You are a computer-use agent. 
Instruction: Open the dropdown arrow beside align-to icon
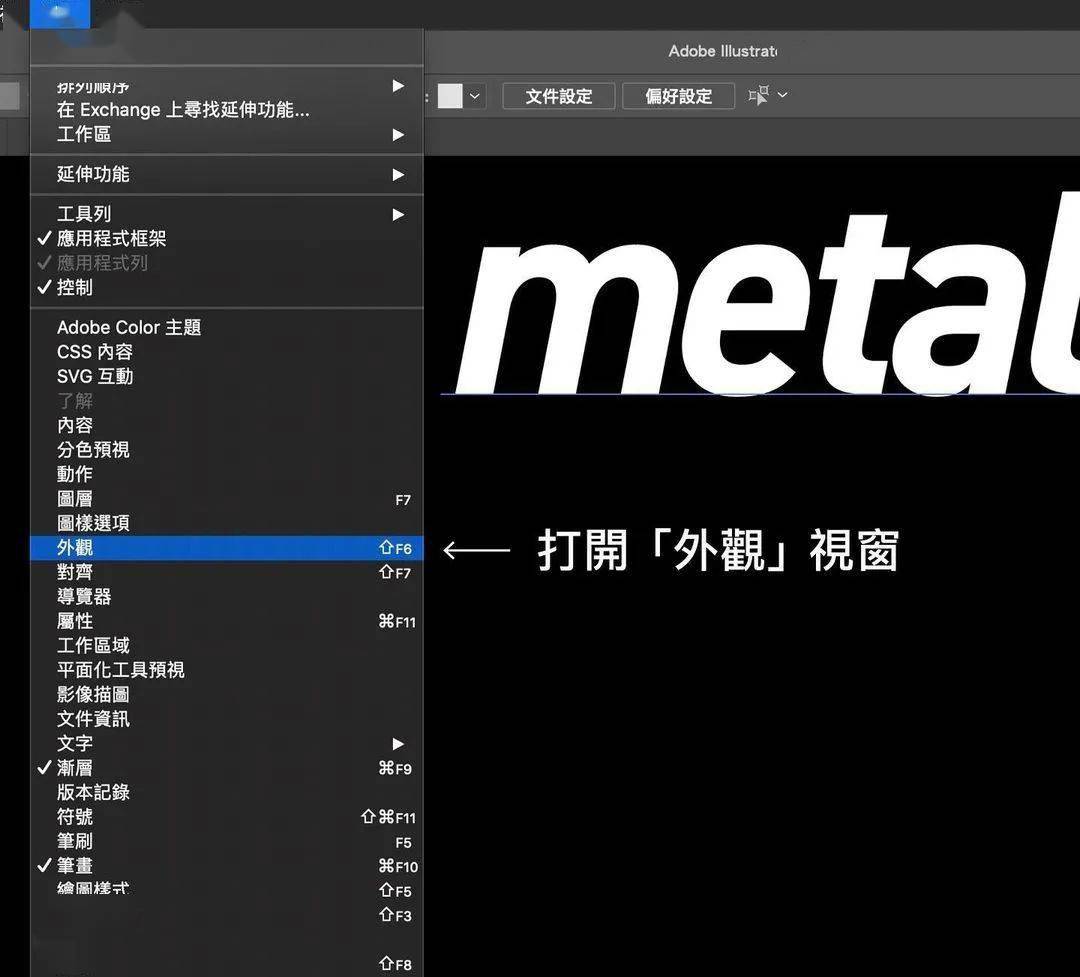click(x=782, y=95)
